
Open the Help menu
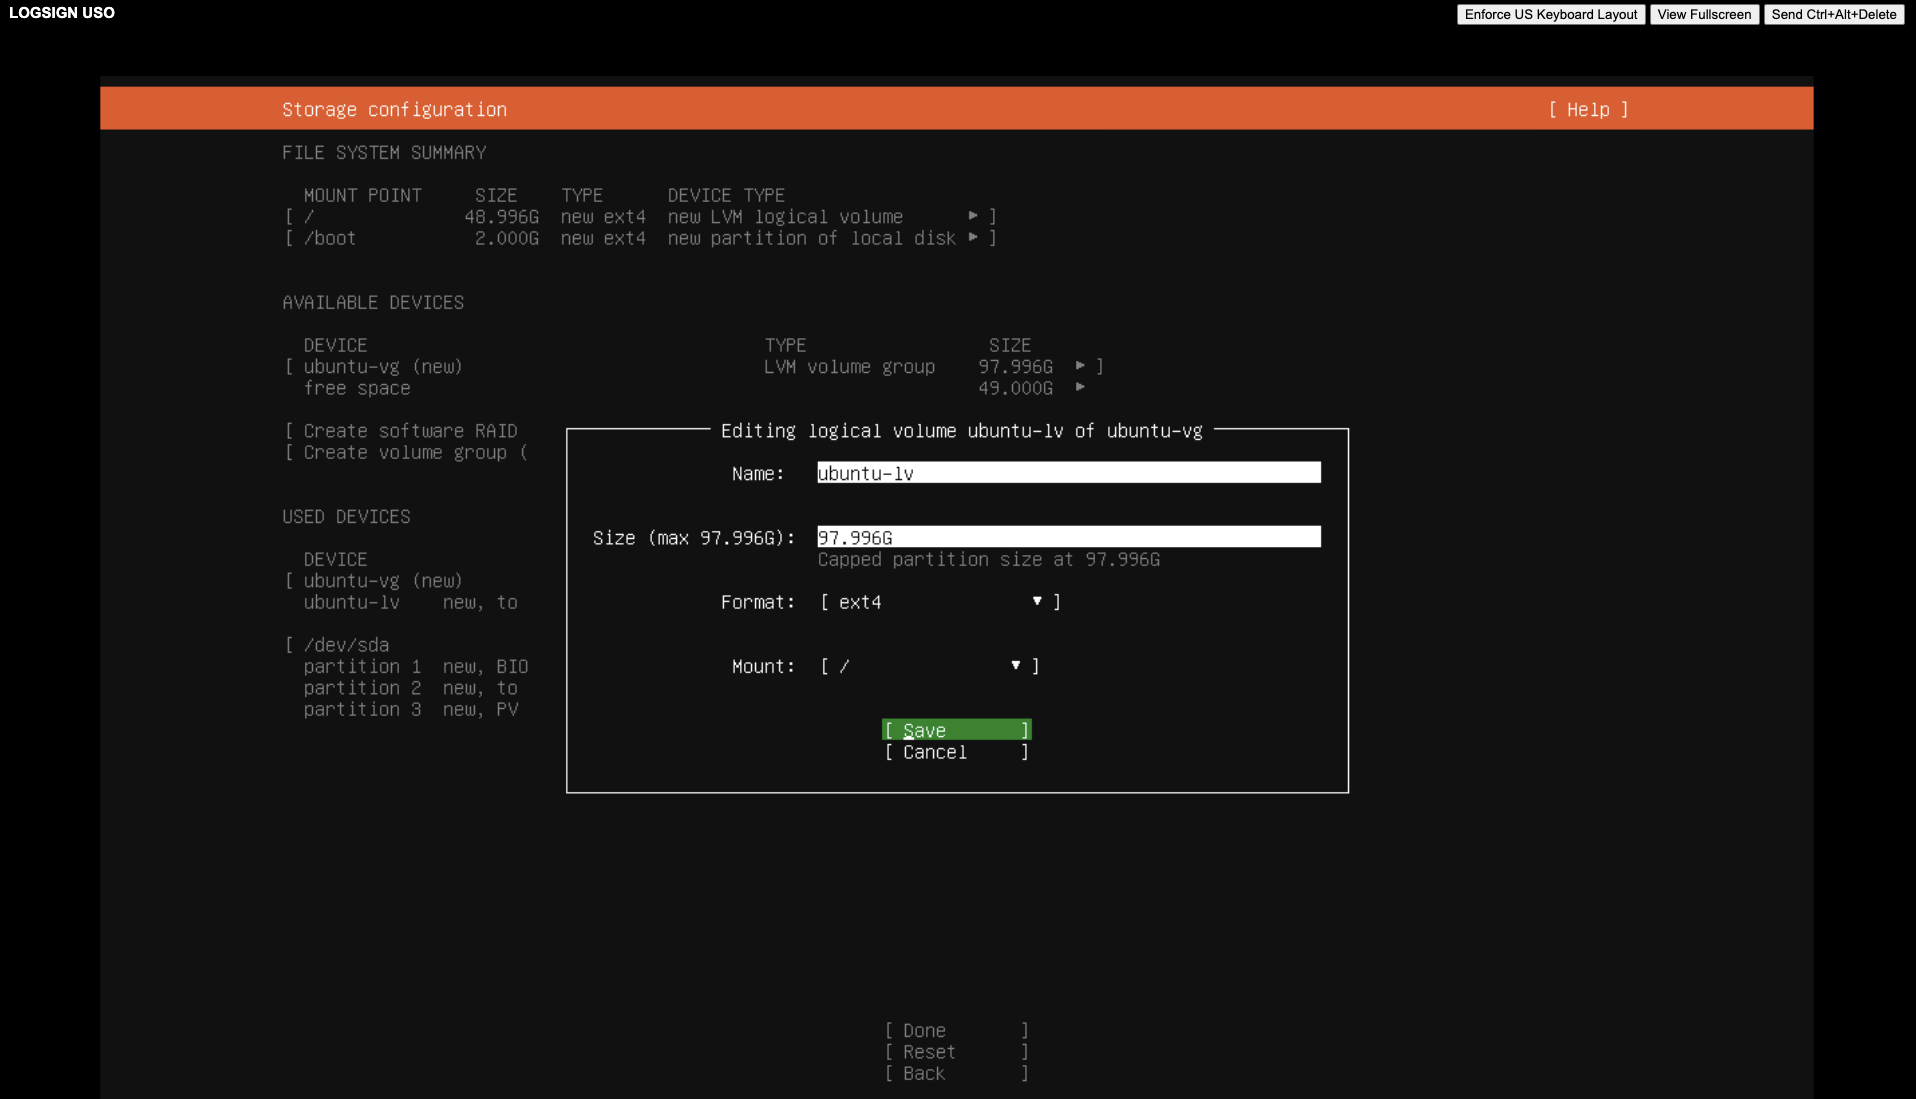tap(1588, 109)
